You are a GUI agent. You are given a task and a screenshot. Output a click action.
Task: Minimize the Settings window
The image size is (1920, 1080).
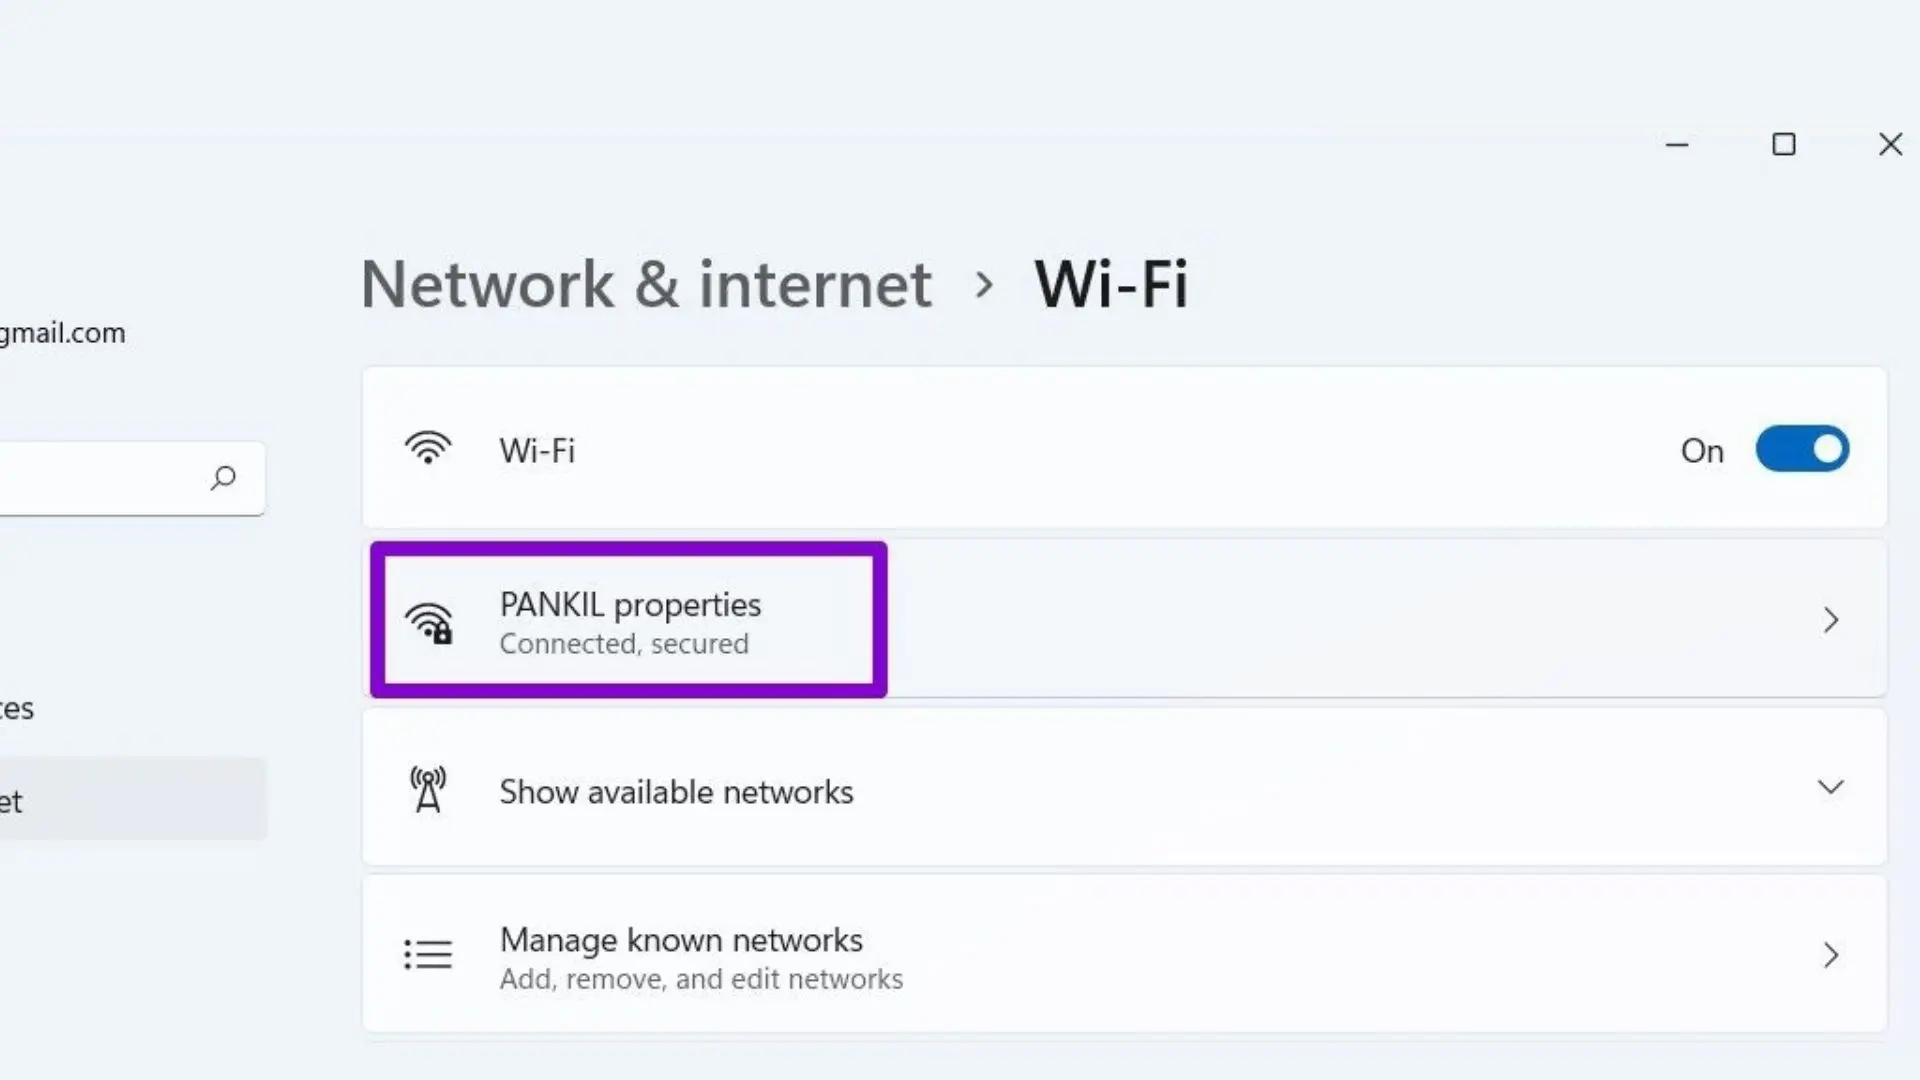click(x=1677, y=145)
